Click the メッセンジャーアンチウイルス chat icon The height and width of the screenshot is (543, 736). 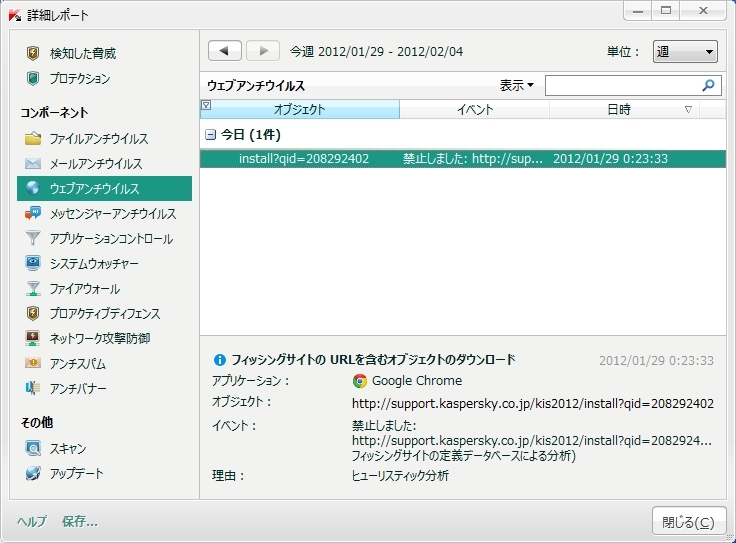pos(33,214)
